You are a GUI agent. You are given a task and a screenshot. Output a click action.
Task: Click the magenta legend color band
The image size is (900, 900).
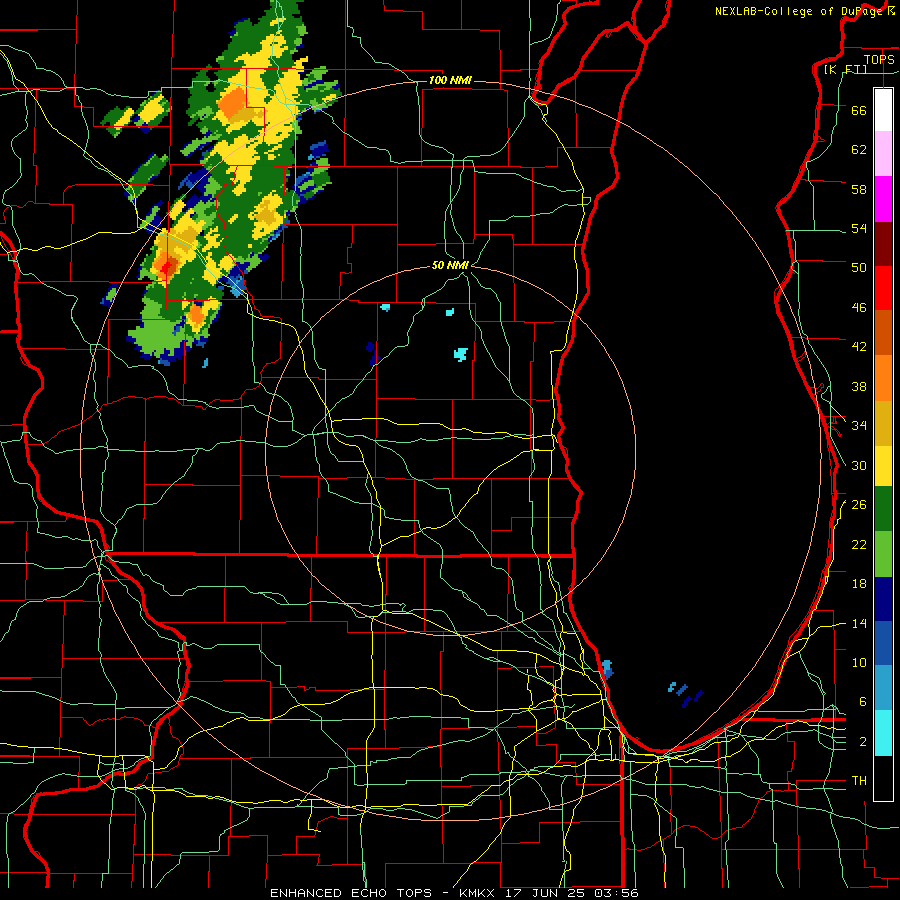click(883, 199)
